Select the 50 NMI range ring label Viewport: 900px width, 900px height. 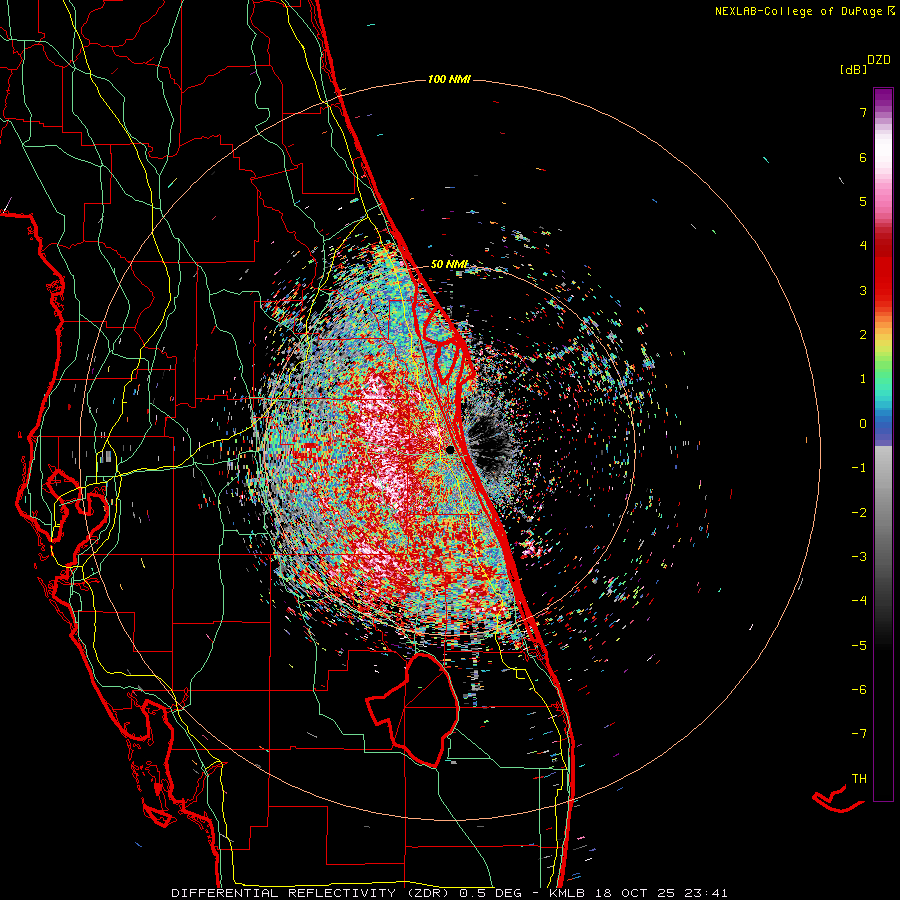pos(449,264)
